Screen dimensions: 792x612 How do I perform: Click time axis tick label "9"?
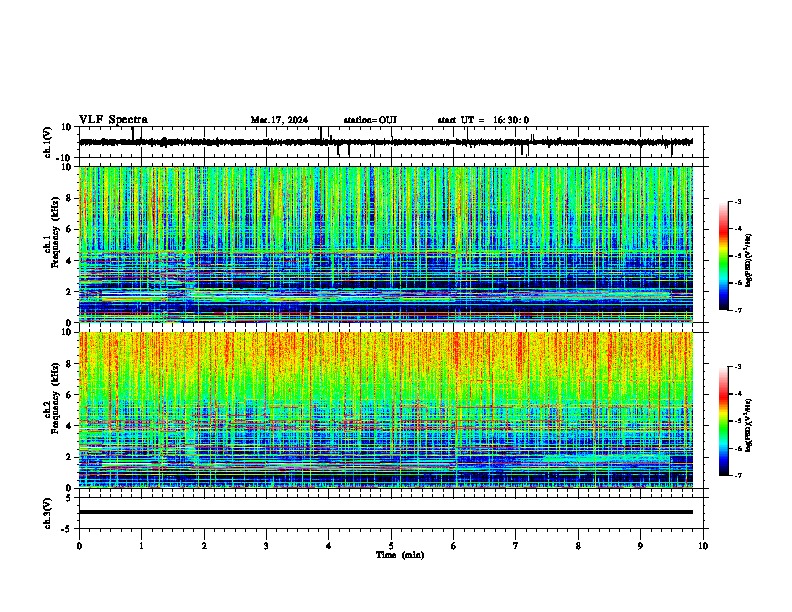point(640,546)
